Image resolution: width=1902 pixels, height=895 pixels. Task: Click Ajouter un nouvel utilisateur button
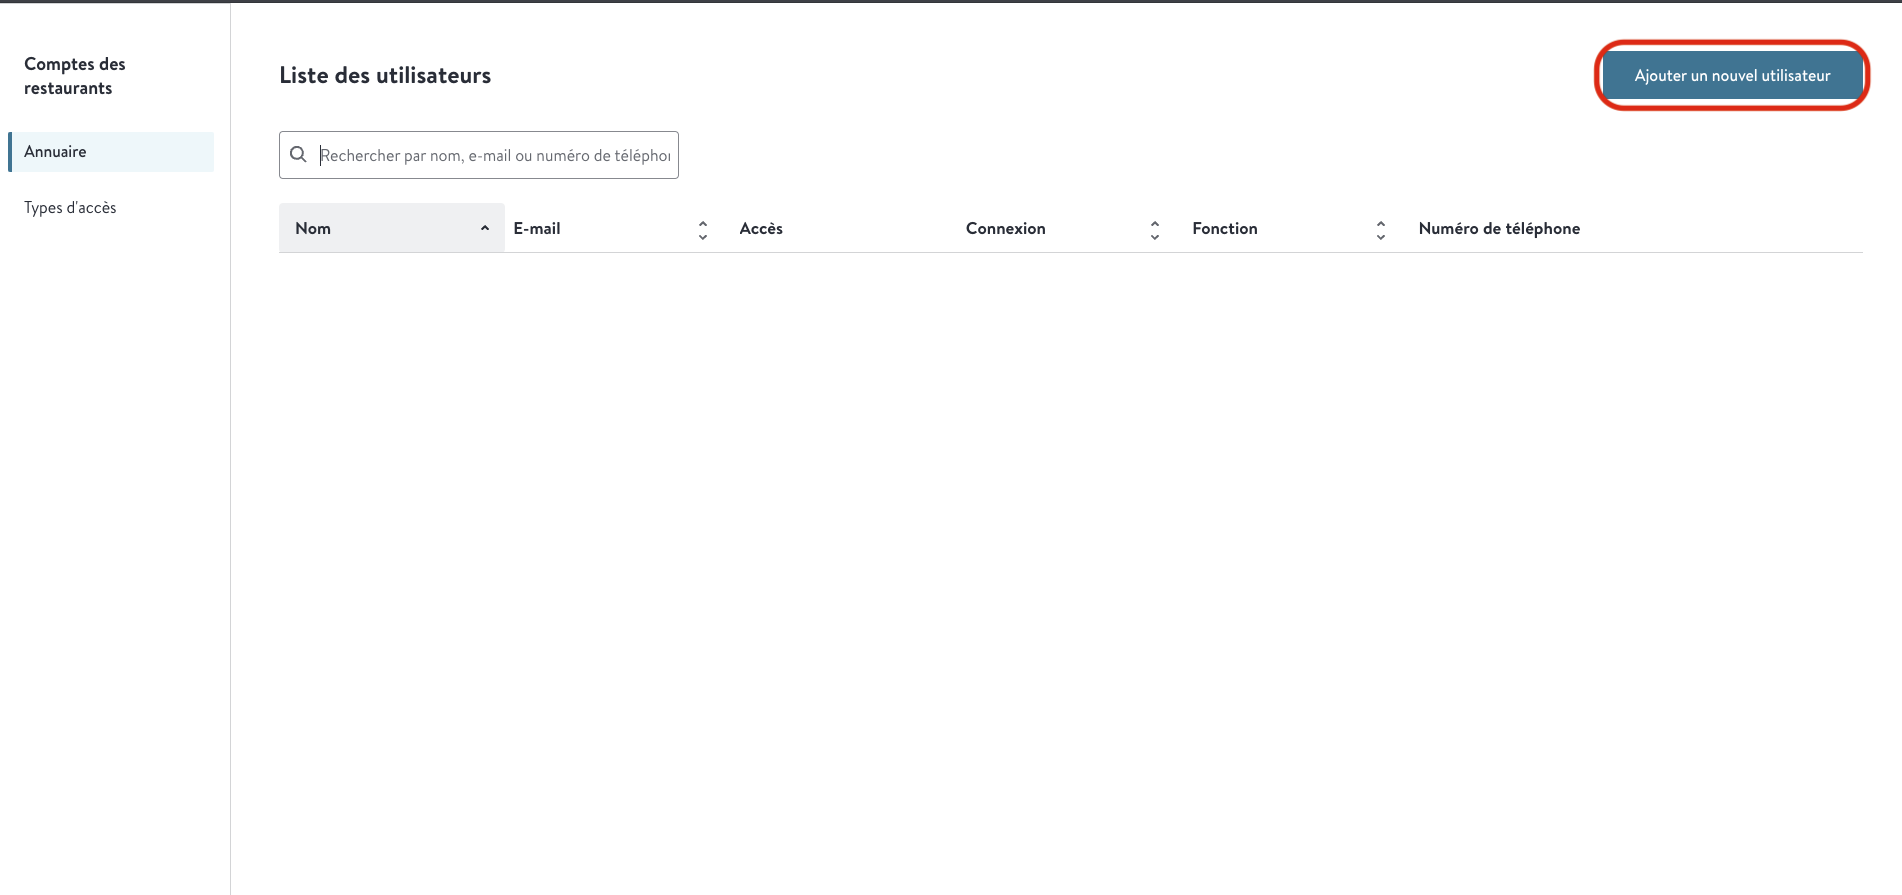(1732, 76)
